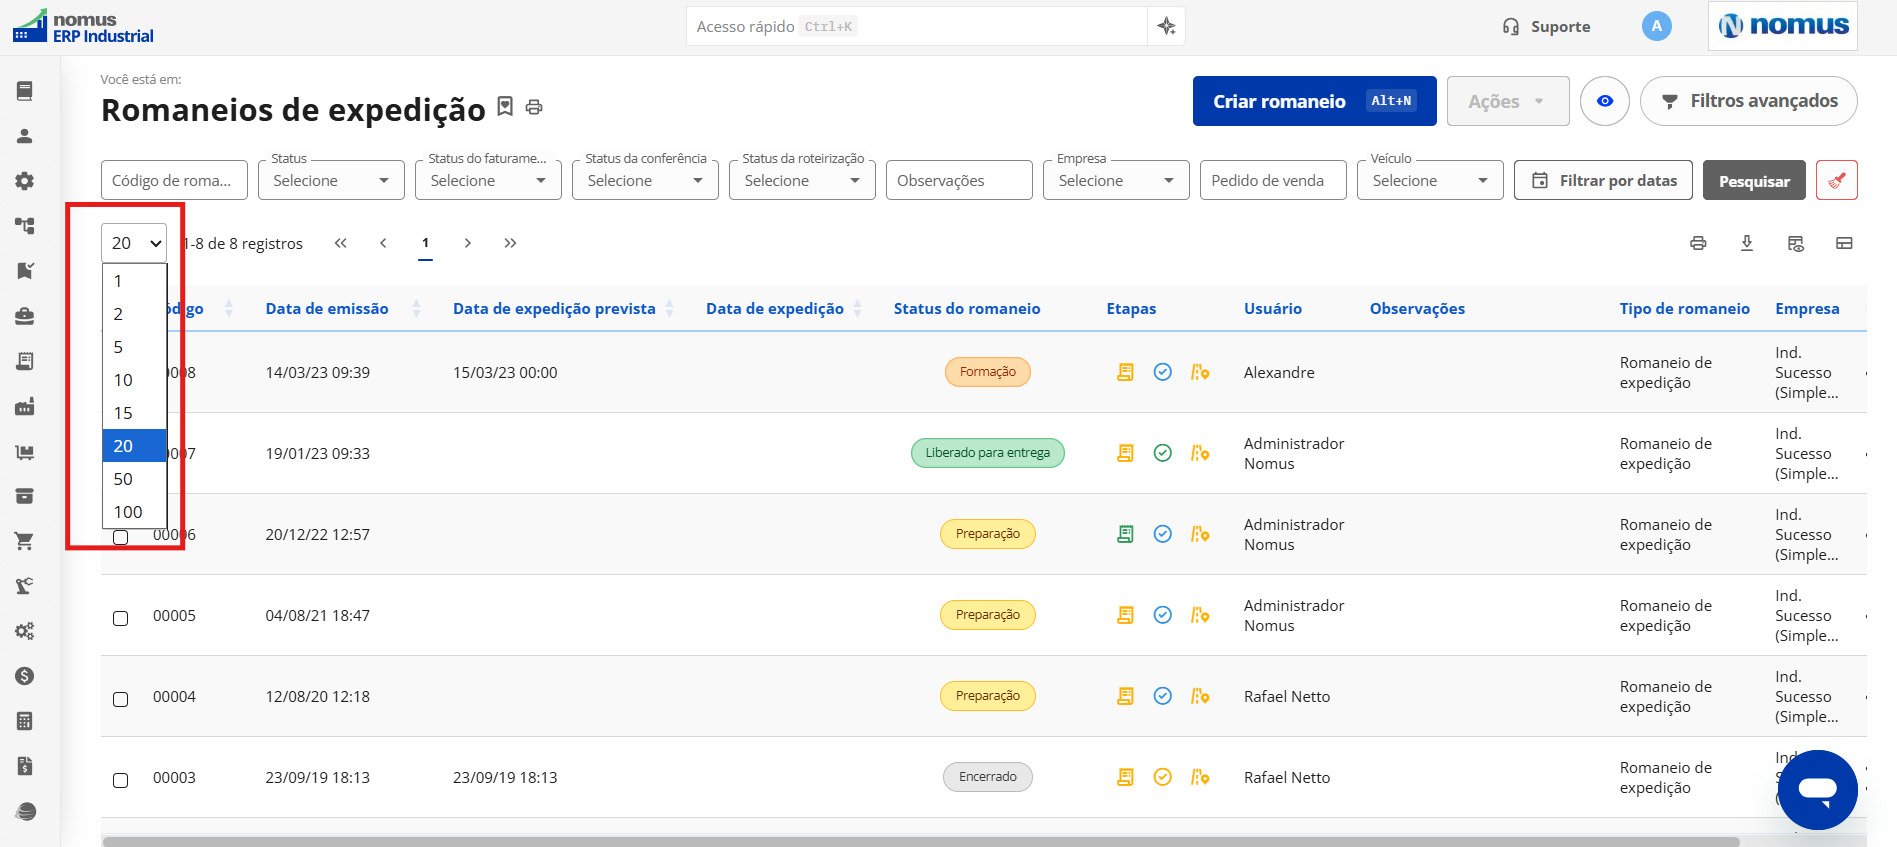1897x847 pixels.
Task: Open the dollar coin sidebar icon
Action: pyautogui.click(x=25, y=676)
